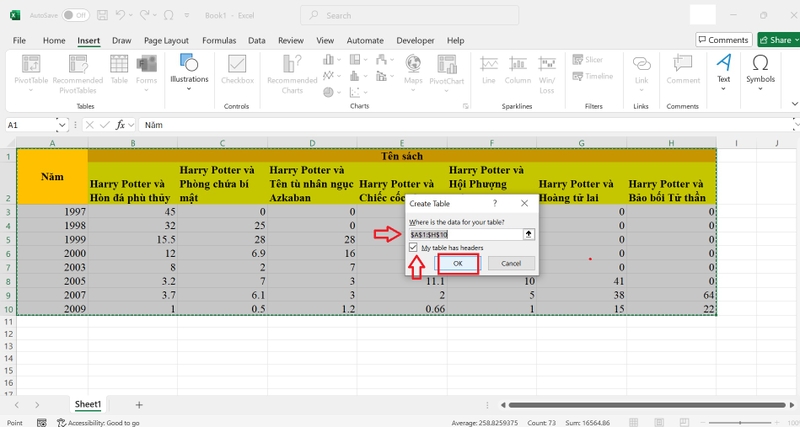Open Recommended PivotTables

point(78,74)
